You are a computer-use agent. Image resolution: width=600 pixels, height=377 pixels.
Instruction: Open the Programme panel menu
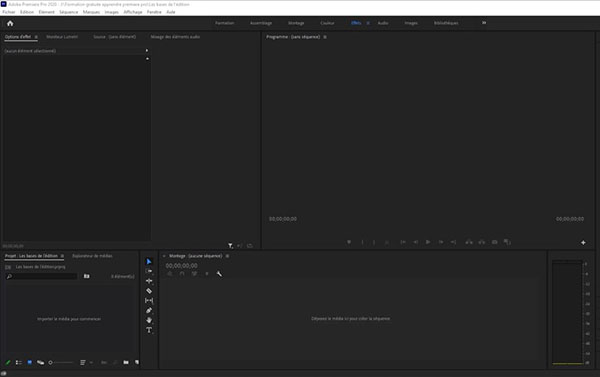point(325,37)
